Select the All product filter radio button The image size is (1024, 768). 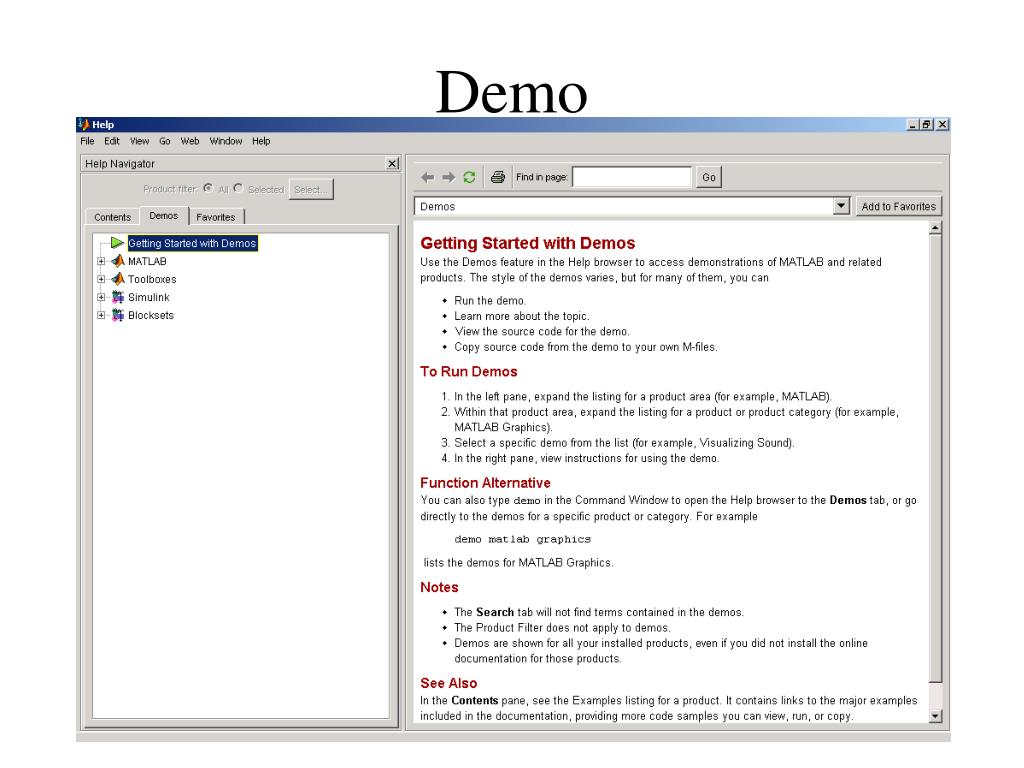click(208, 188)
